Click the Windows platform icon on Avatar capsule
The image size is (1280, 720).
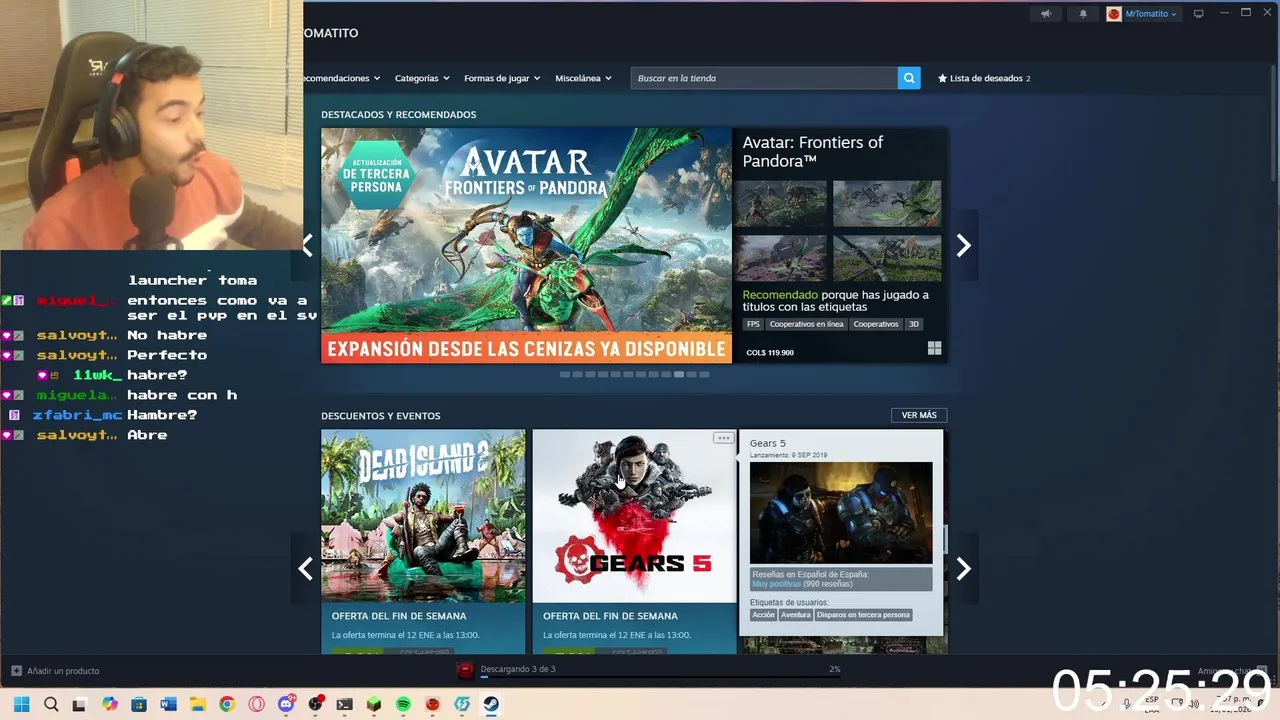934,348
